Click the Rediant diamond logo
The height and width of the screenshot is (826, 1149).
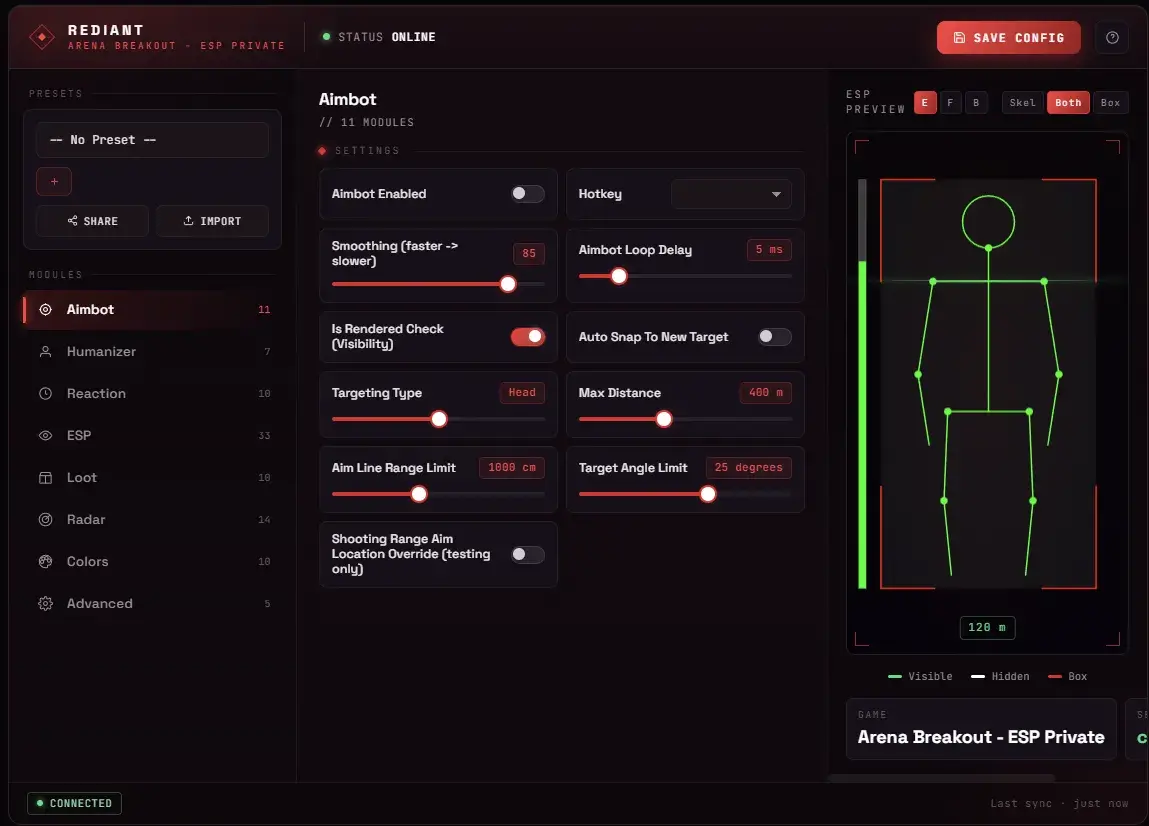click(42, 37)
